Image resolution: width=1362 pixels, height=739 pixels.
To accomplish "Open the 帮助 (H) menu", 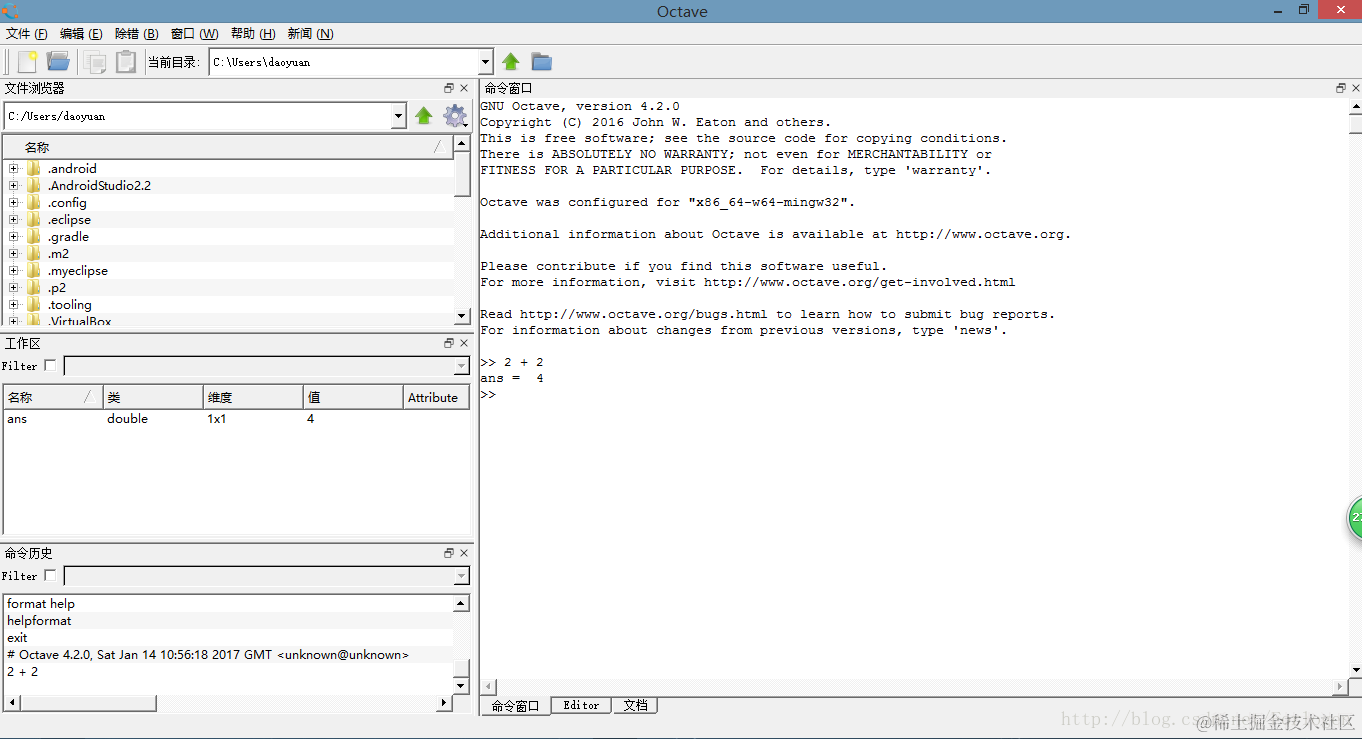I will [253, 34].
